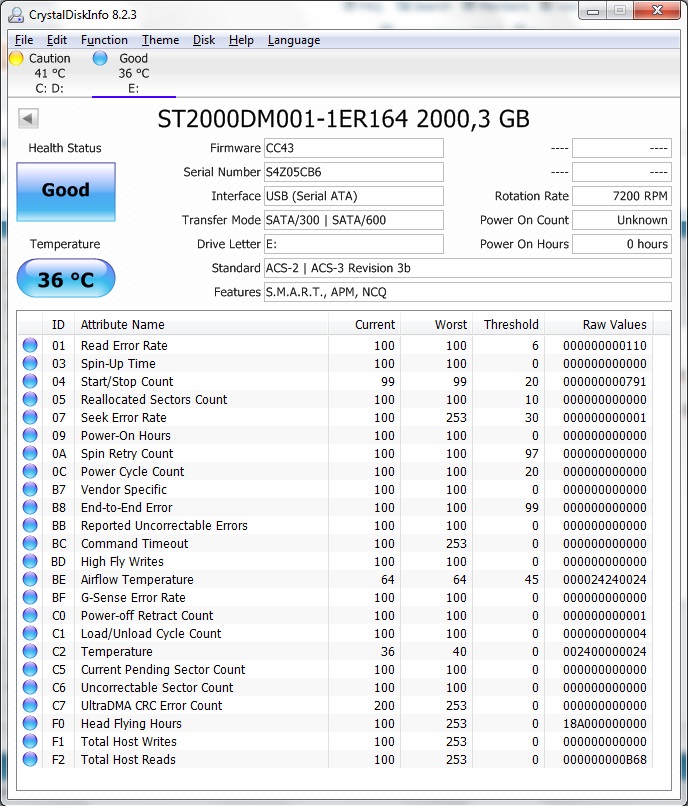Click the Interface field USB (Serial ATA)
This screenshot has width=690, height=810.
[x=354, y=196]
